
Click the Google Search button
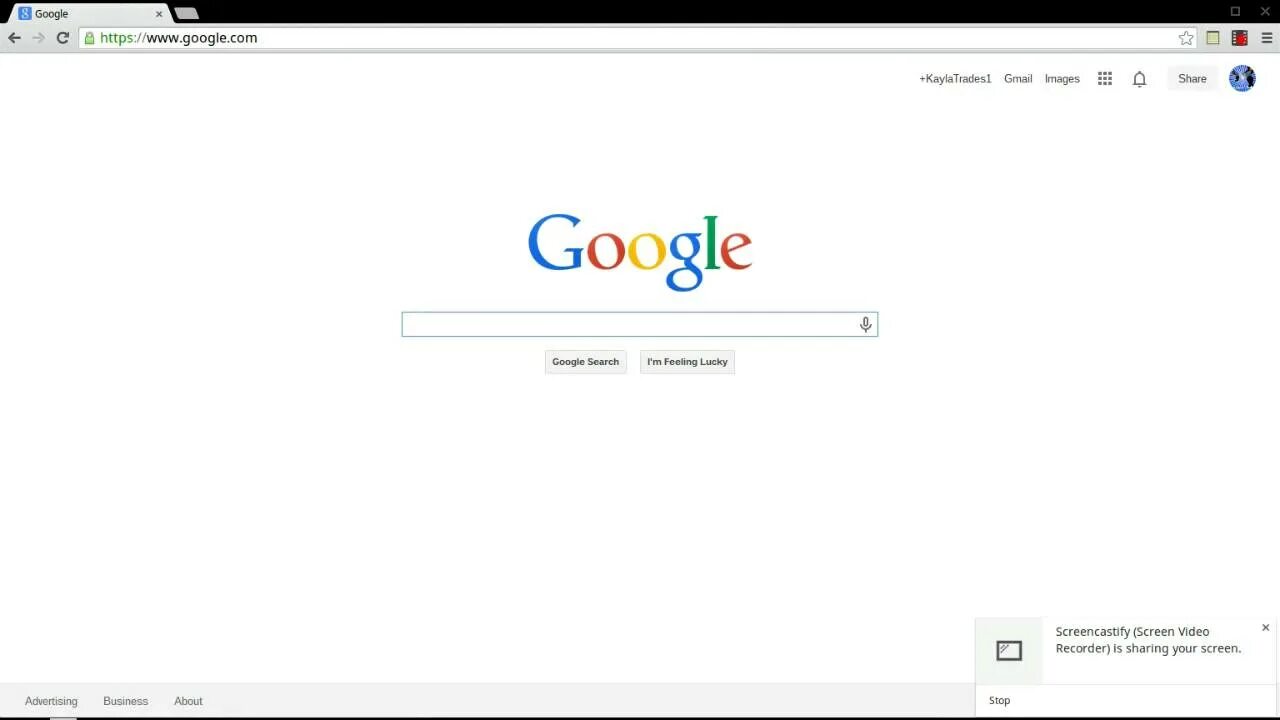(586, 362)
